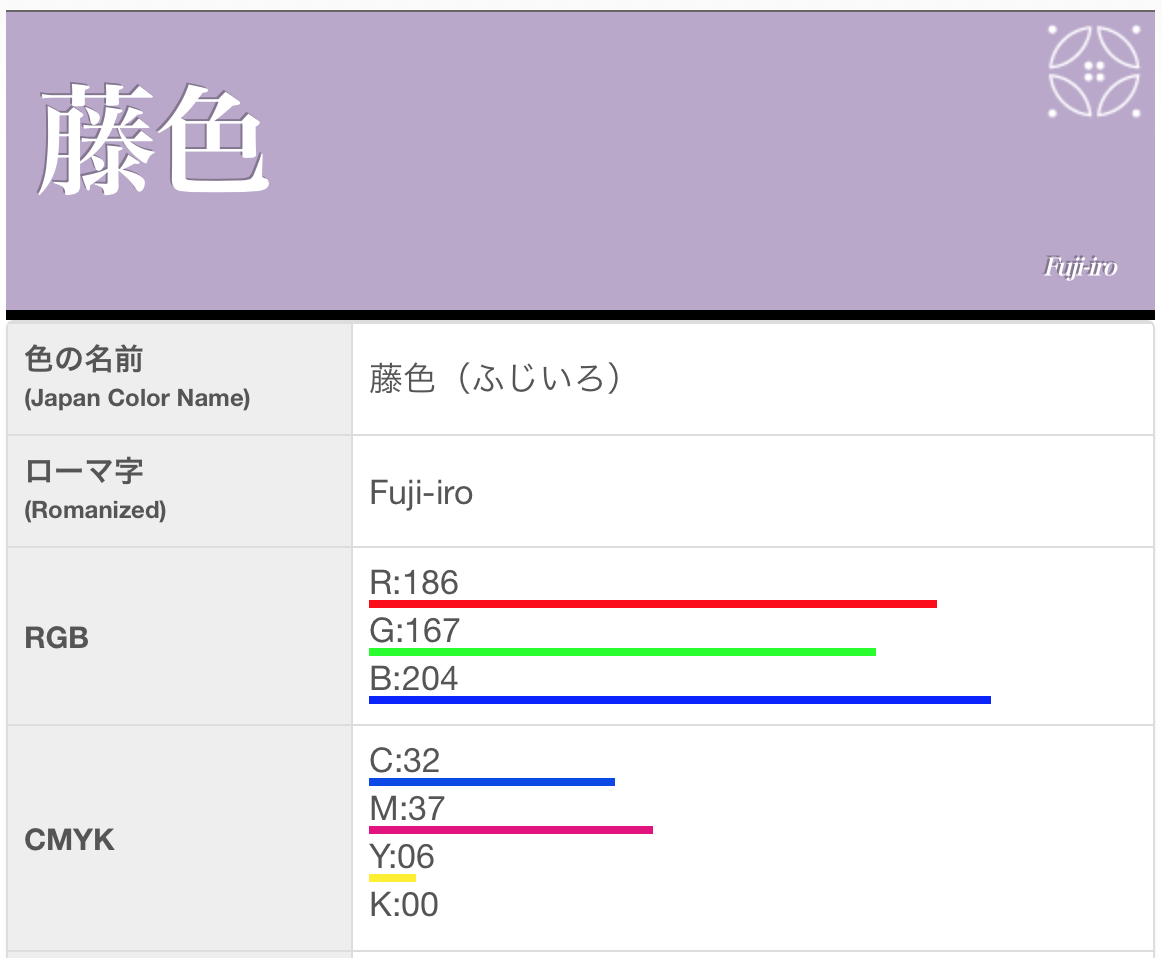The height and width of the screenshot is (958, 1162).
Task: Click the B:204 value label
Action: pyautogui.click(x=414, y=679)
